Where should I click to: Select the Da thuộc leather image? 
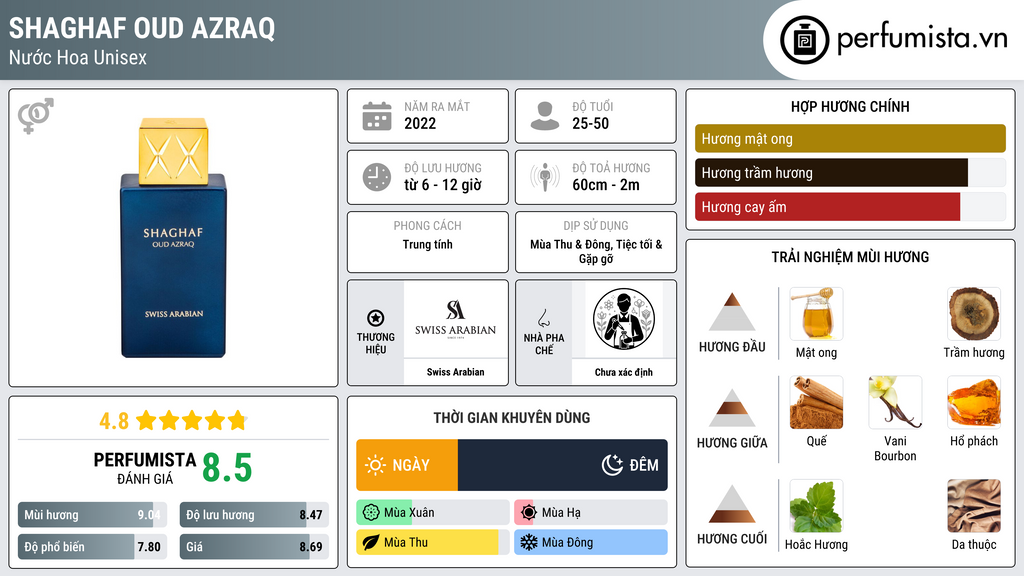974,506
